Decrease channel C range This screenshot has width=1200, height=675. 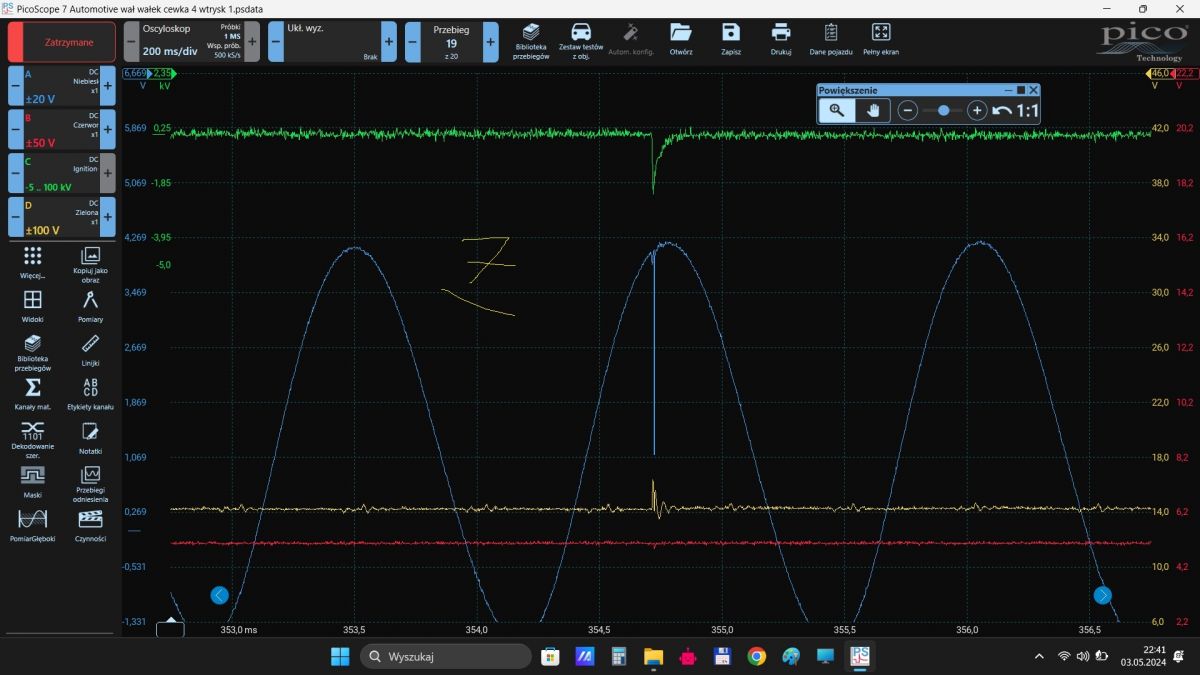[x=15, y=173]
